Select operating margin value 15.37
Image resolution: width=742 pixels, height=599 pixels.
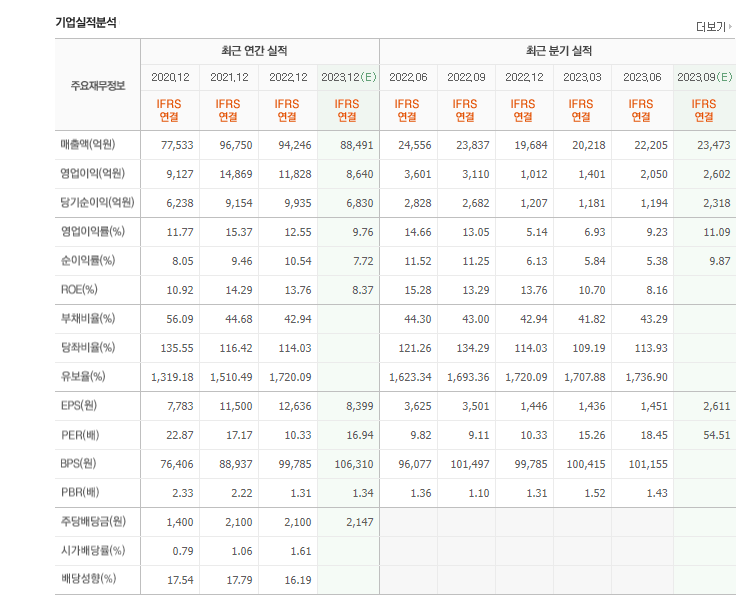click(x=239, y=232)
